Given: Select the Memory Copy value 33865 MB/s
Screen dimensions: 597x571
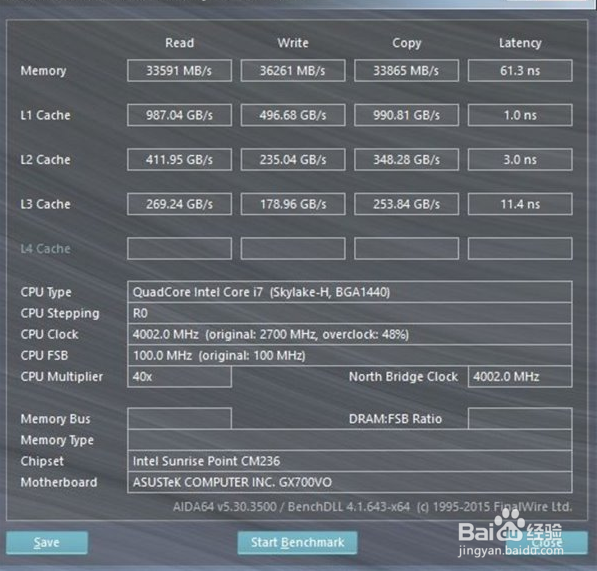Looking at the screenshot, I should (406, 70).
